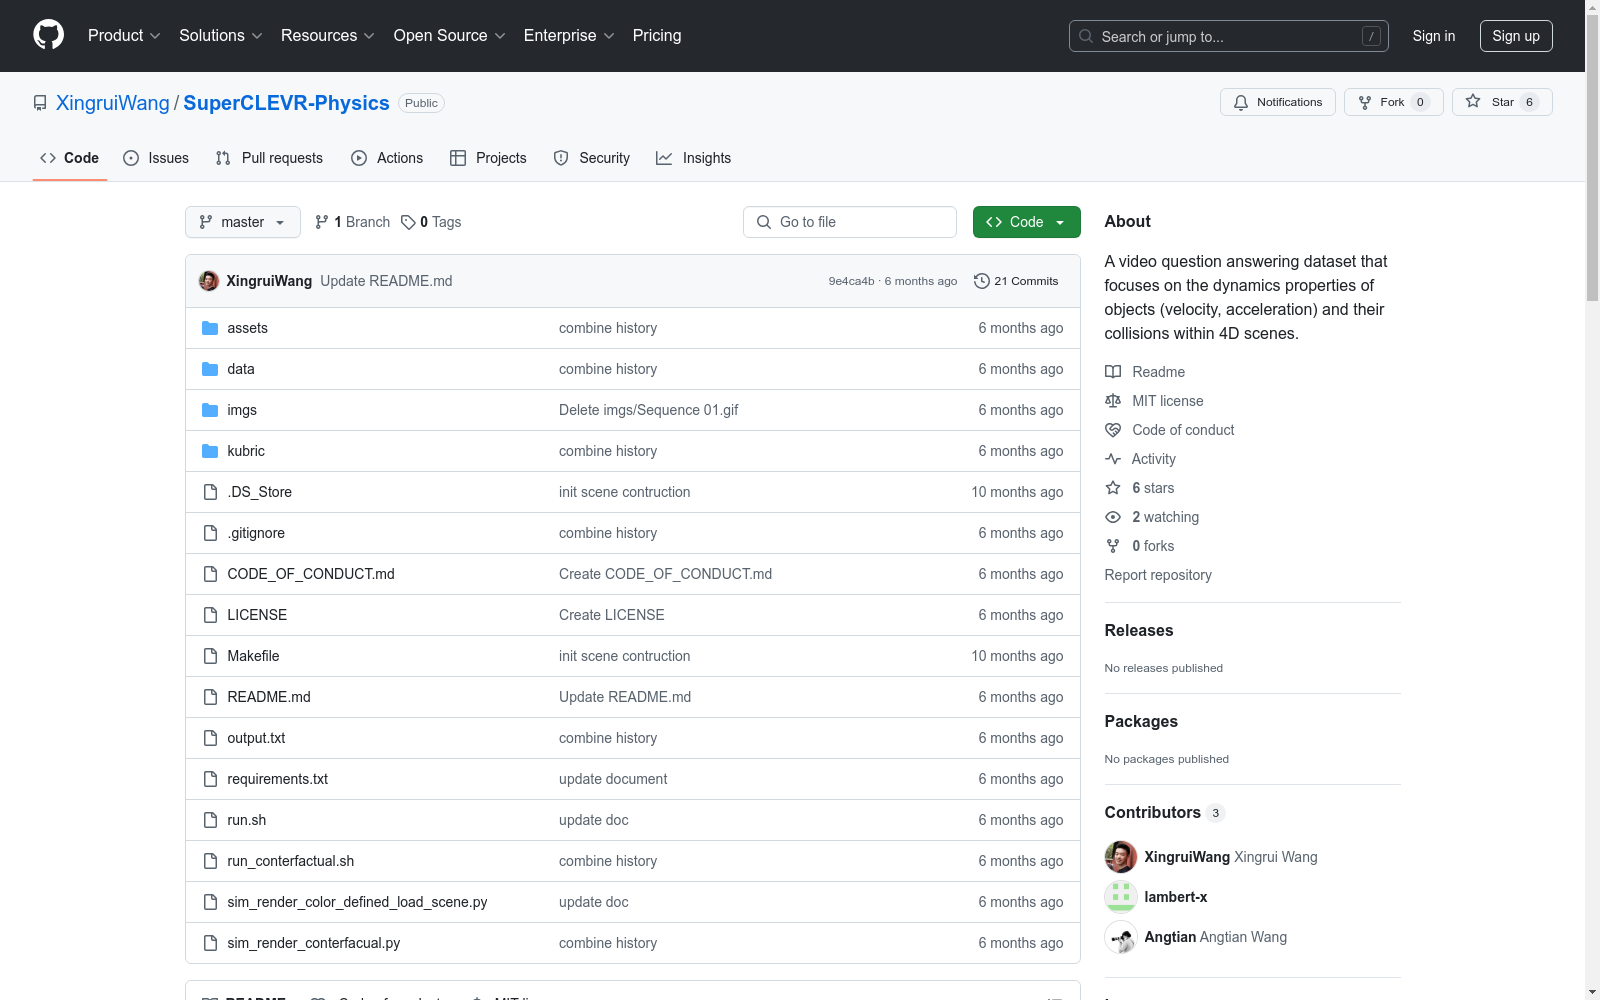Open requirements.txt file

click(278, 779)
